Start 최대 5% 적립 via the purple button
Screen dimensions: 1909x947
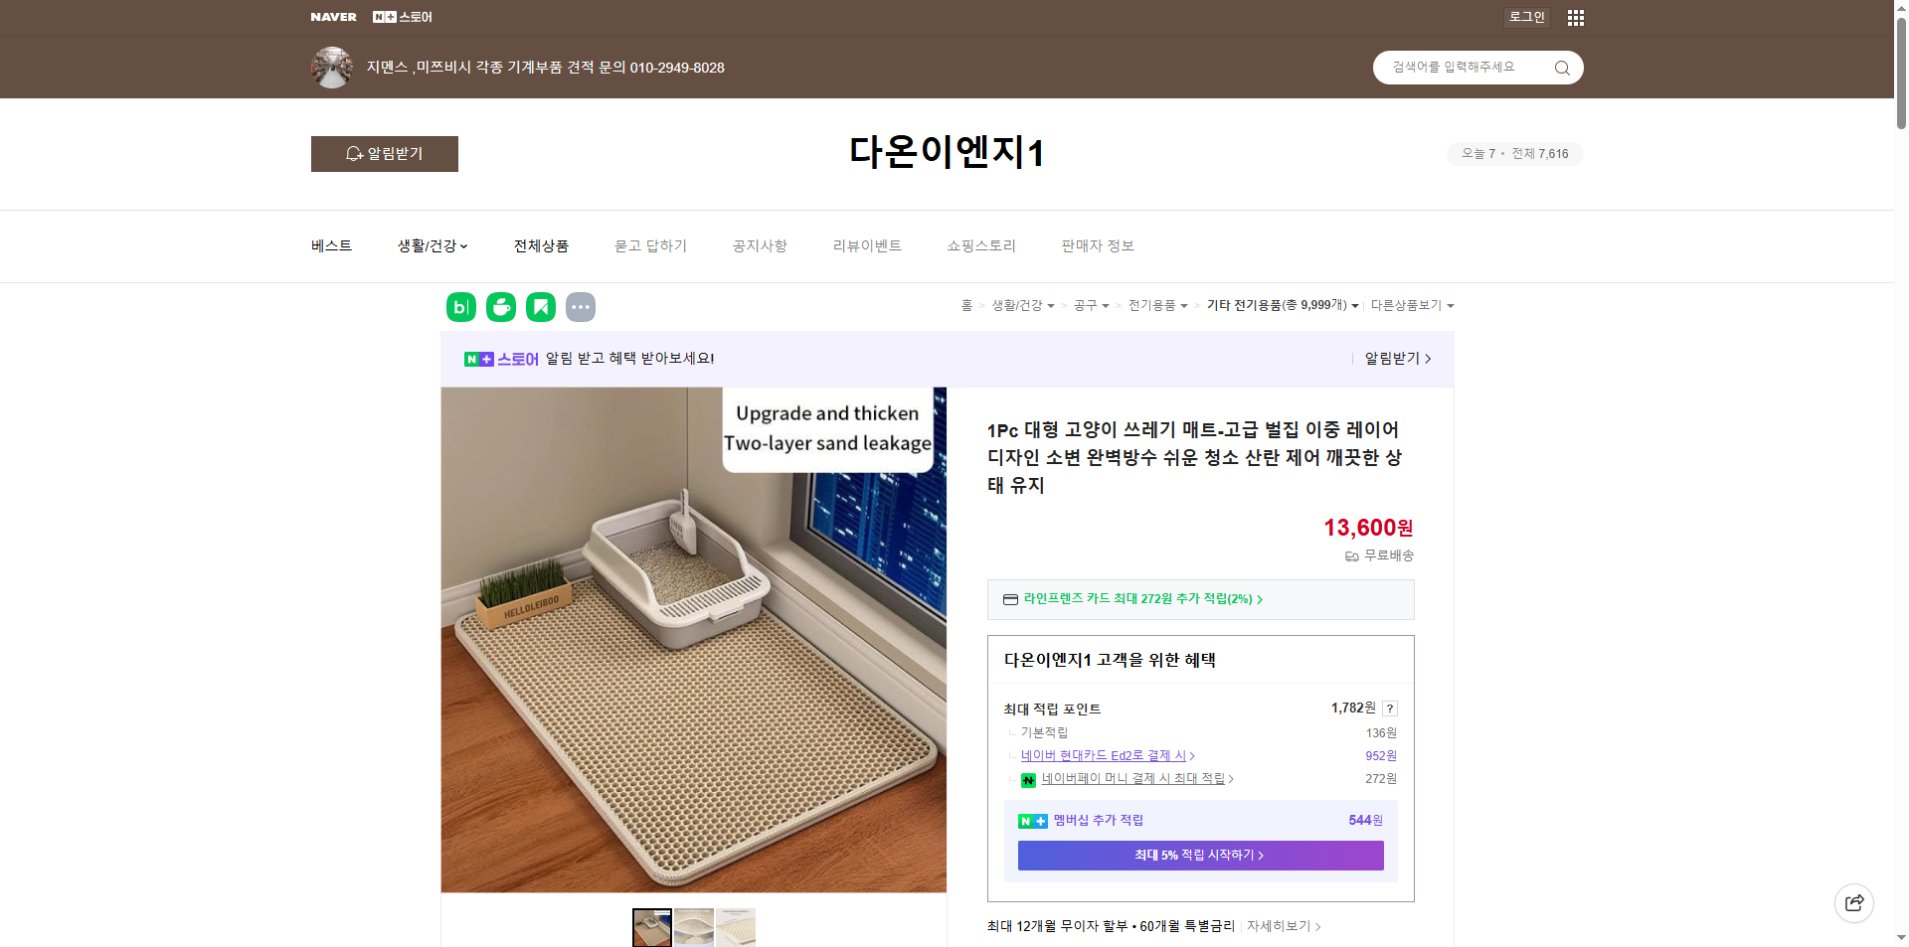1199,855
